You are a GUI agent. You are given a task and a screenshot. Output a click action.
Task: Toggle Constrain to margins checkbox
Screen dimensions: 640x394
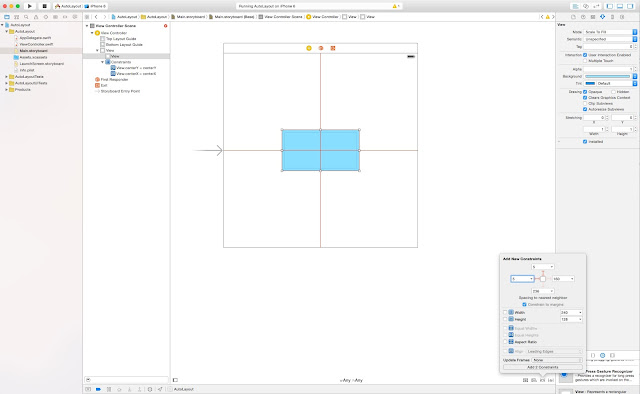(524, 305)
